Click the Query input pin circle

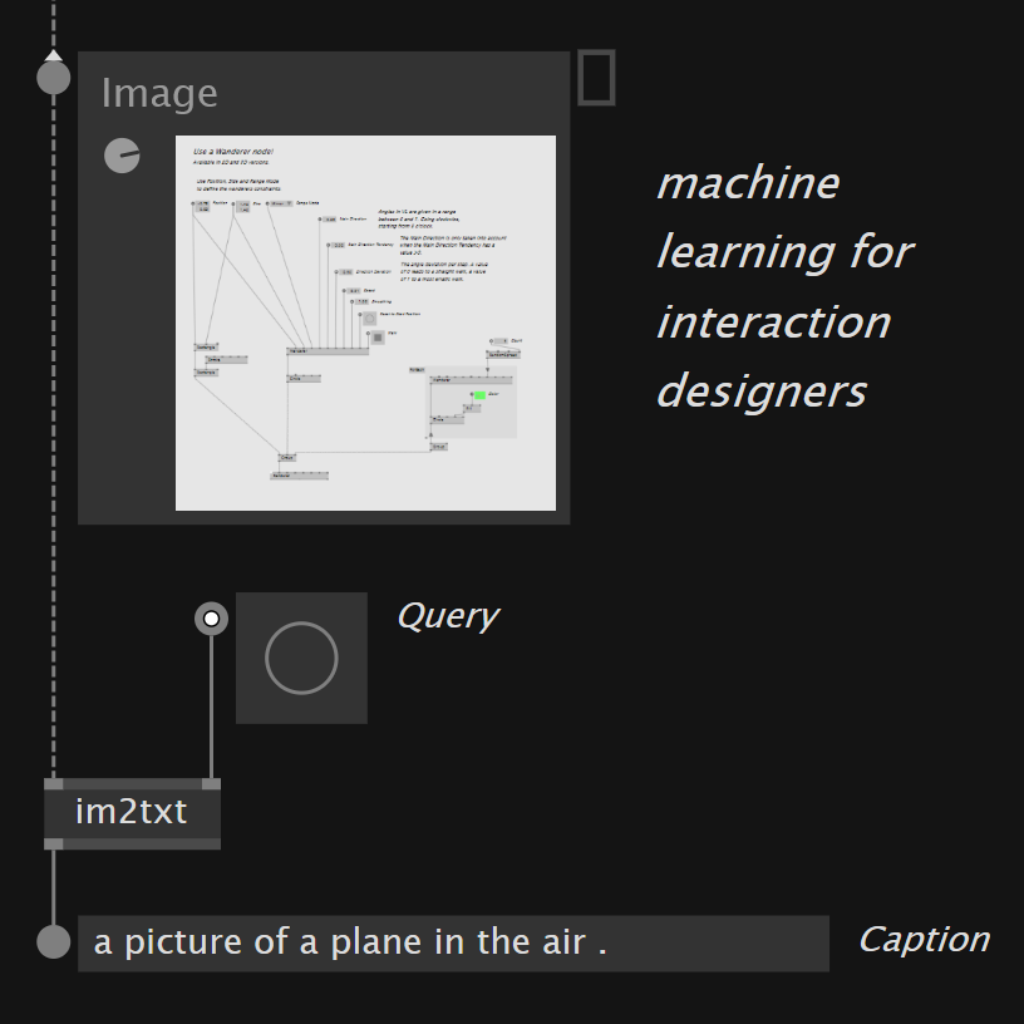(211, 618)
